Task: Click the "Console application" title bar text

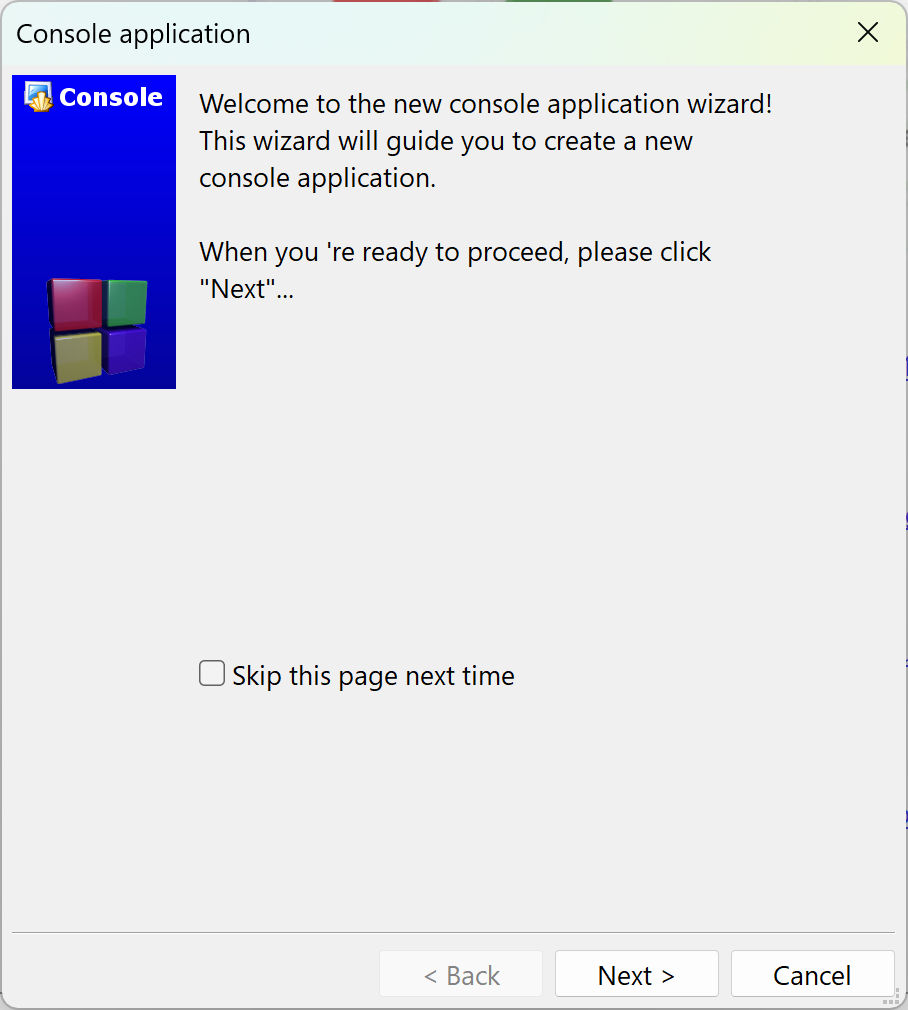Action: point(133,34)
